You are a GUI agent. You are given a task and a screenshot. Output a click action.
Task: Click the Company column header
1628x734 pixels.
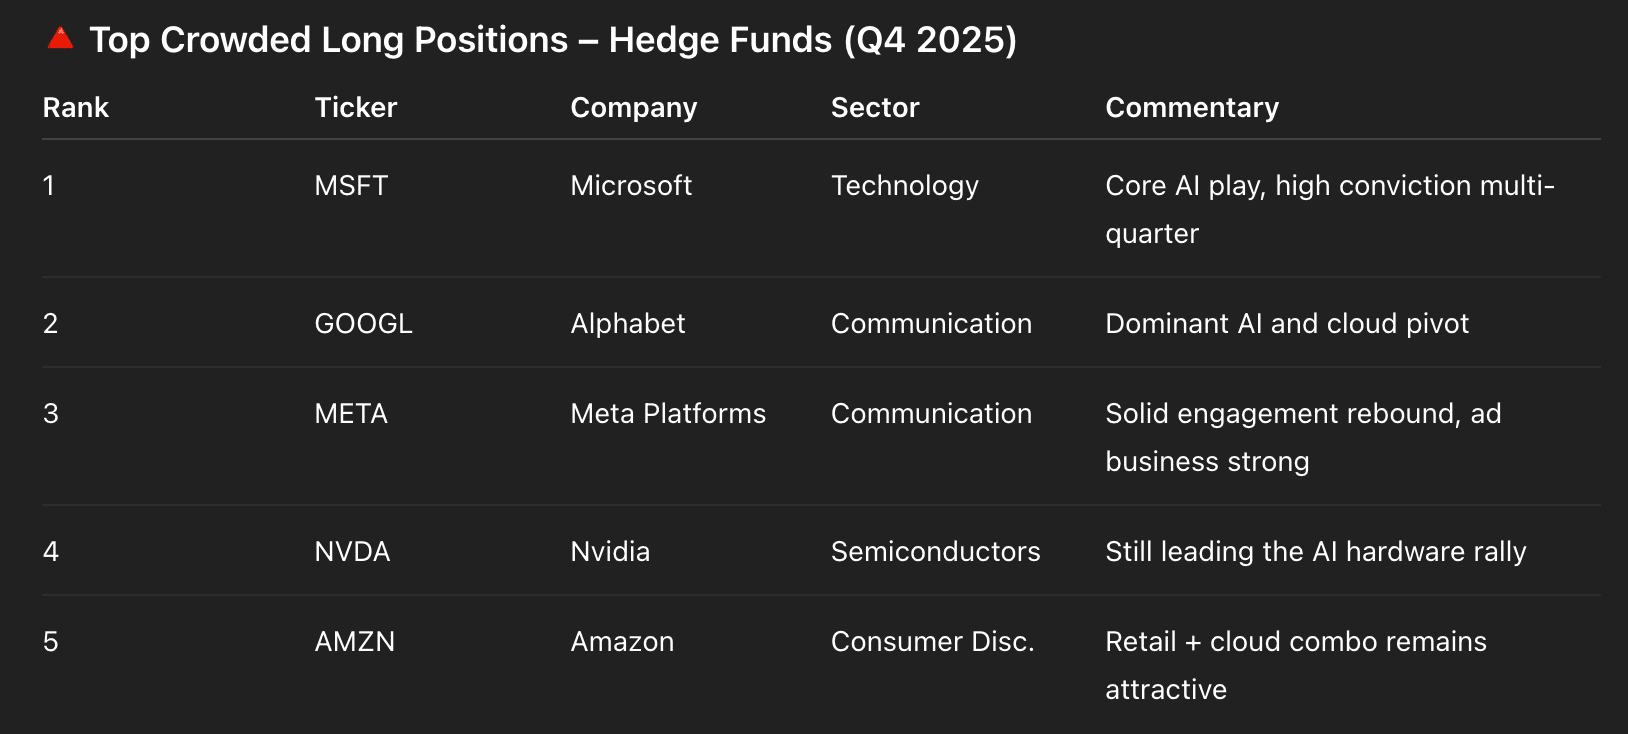click(x=633, y=107)
